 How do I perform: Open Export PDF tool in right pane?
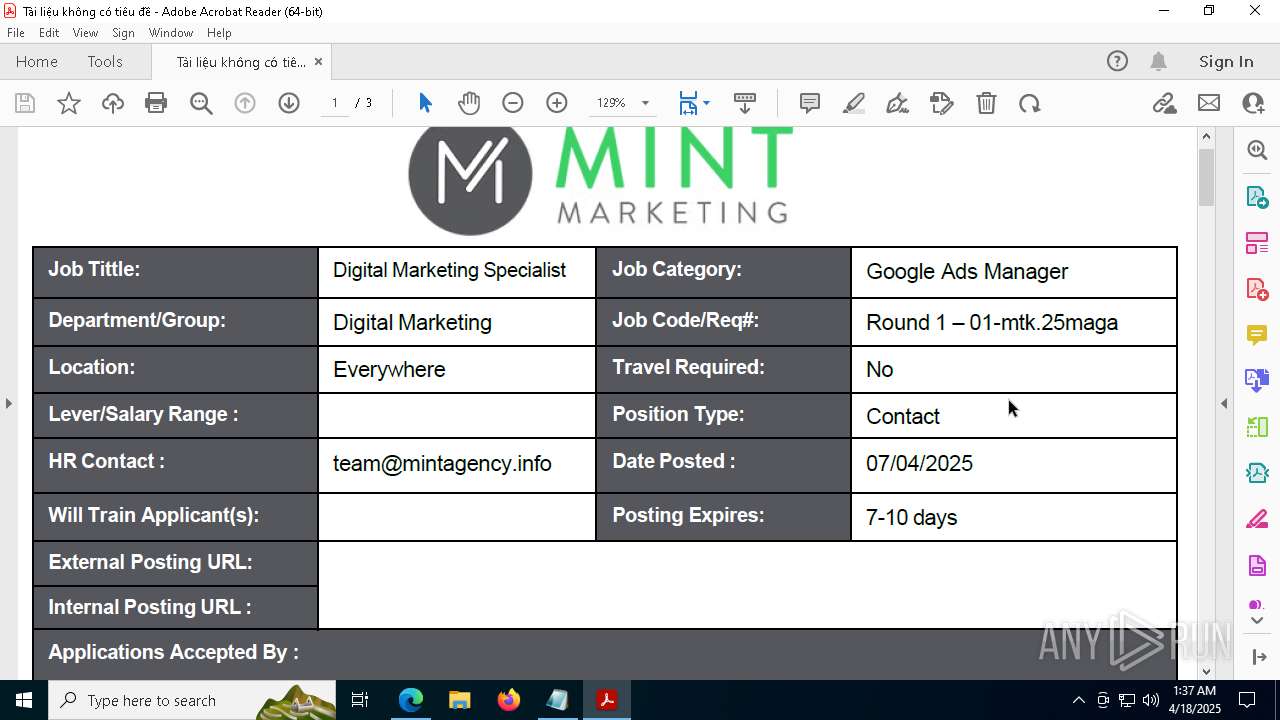pyautogui.click(x=1257, y=196)
